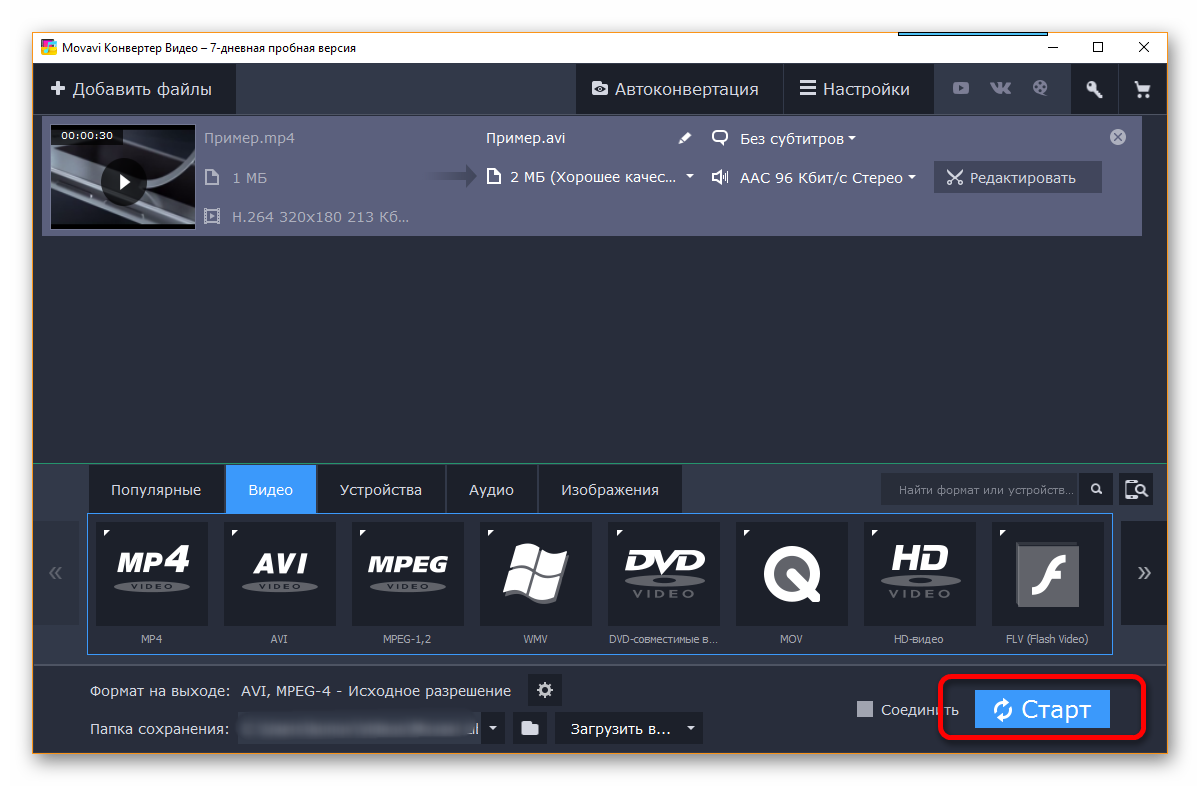Click the film reel icon
This screenshot has height=786, width=1200.
(x=1040, y=88)
